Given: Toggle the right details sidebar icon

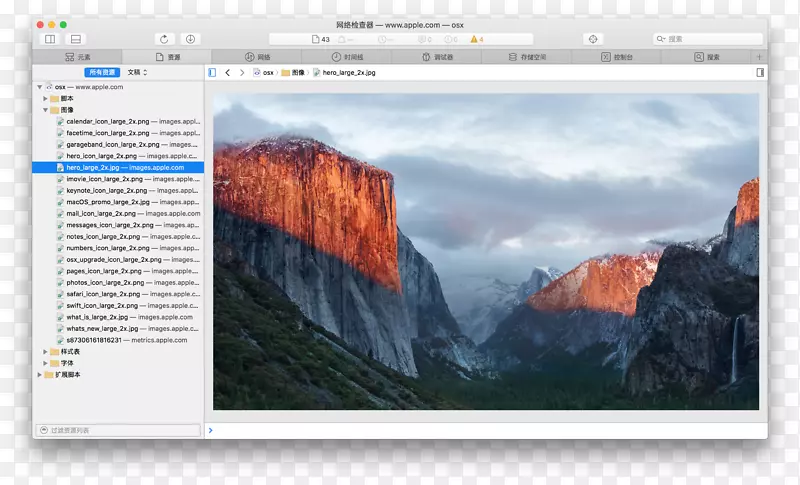Looking at the screenshot, I should coord(760,72).
